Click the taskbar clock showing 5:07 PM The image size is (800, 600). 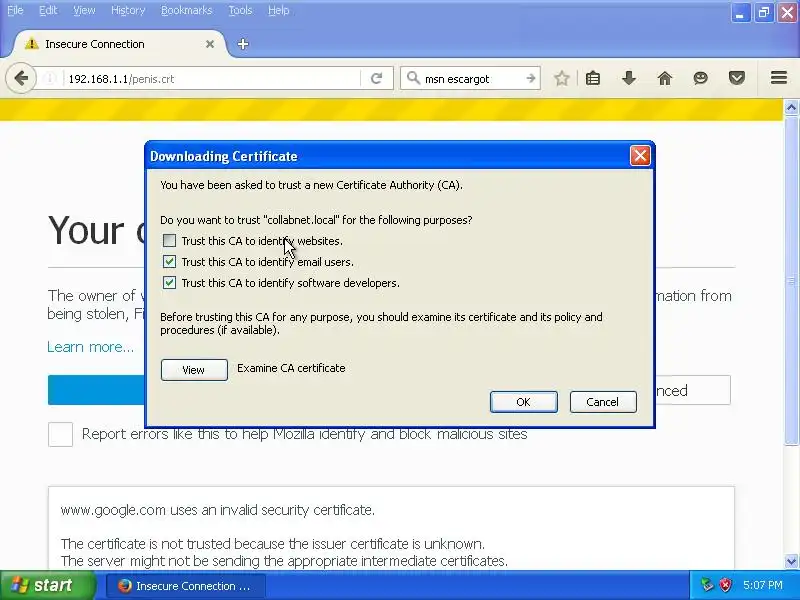(x=763, y=585)
